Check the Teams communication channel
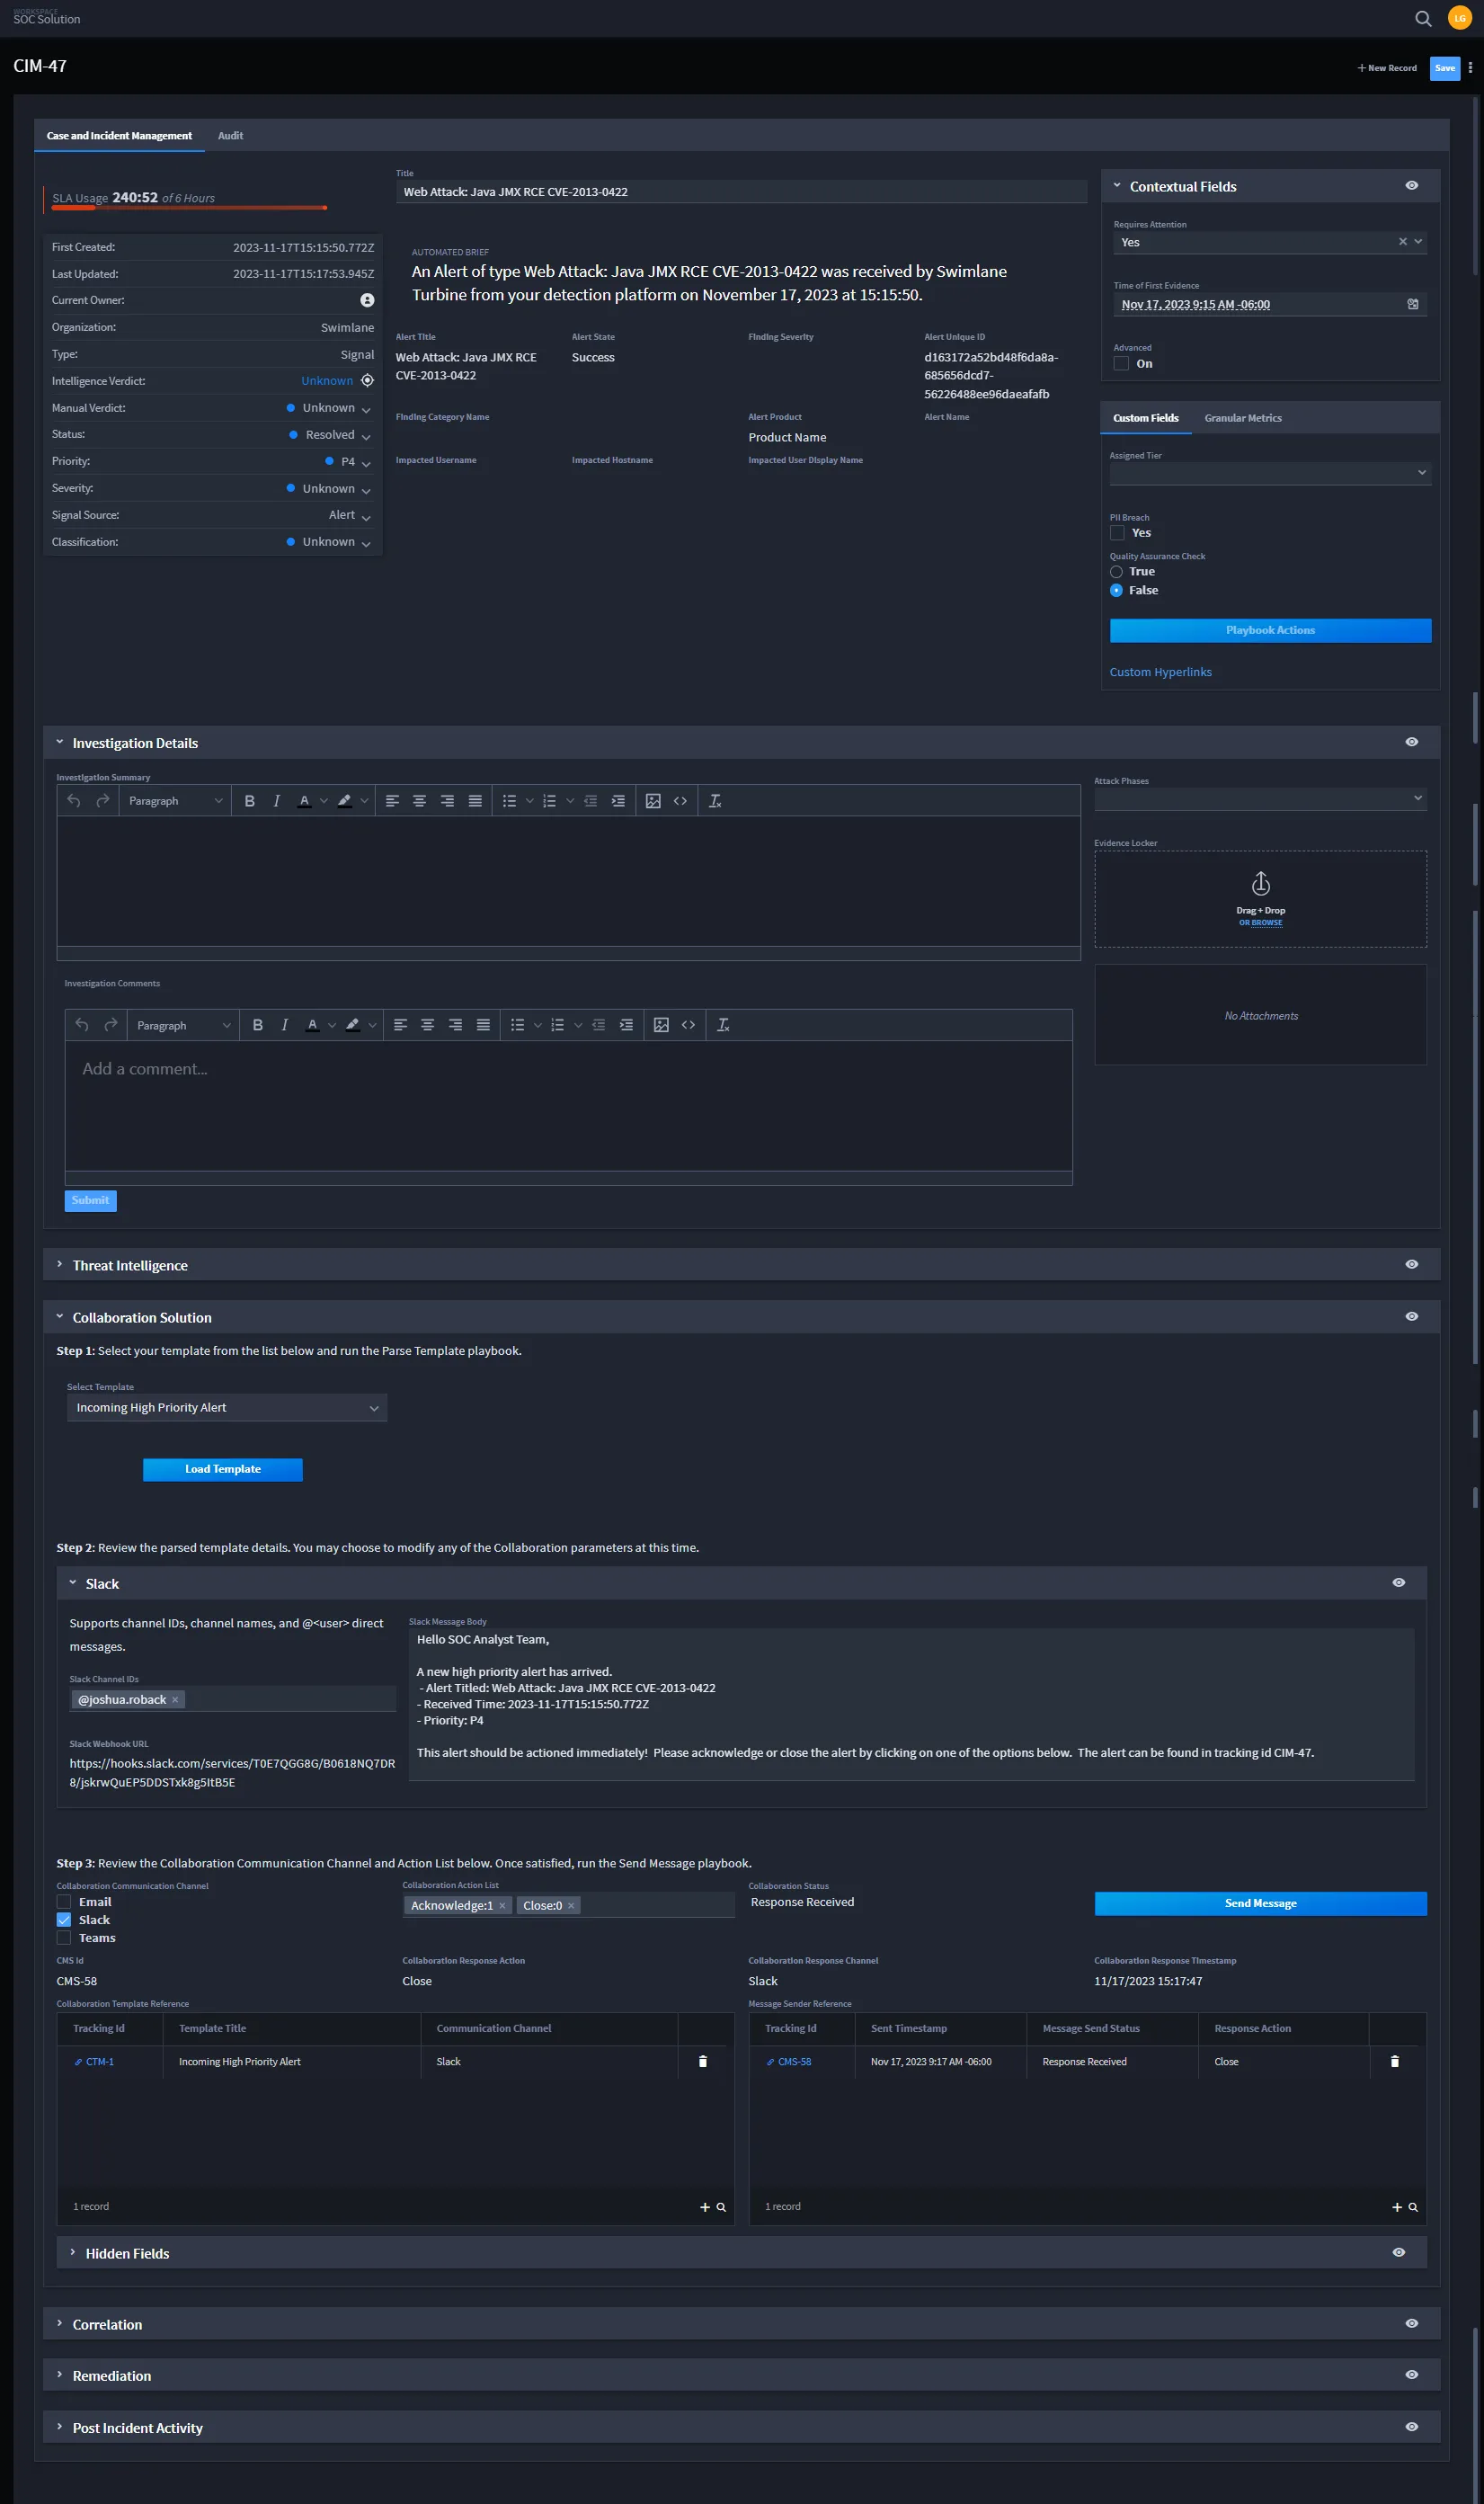Screen dimensions: 1484x2504 click(x=64, y=1938)
